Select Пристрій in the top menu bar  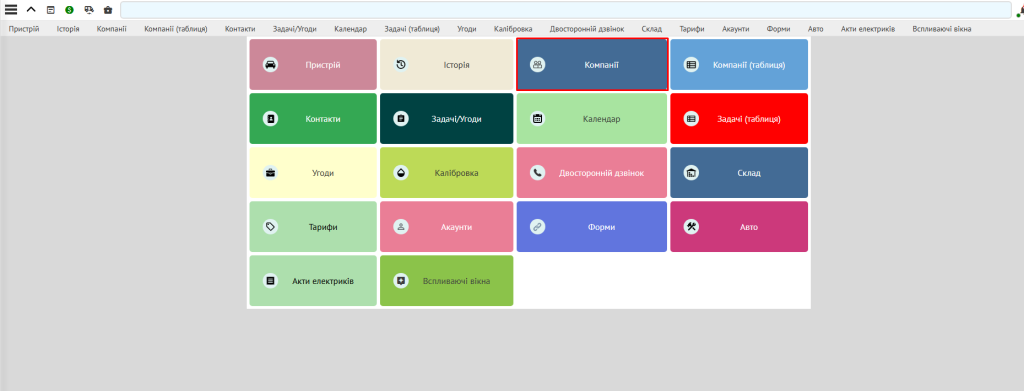(x=24, y=29)
